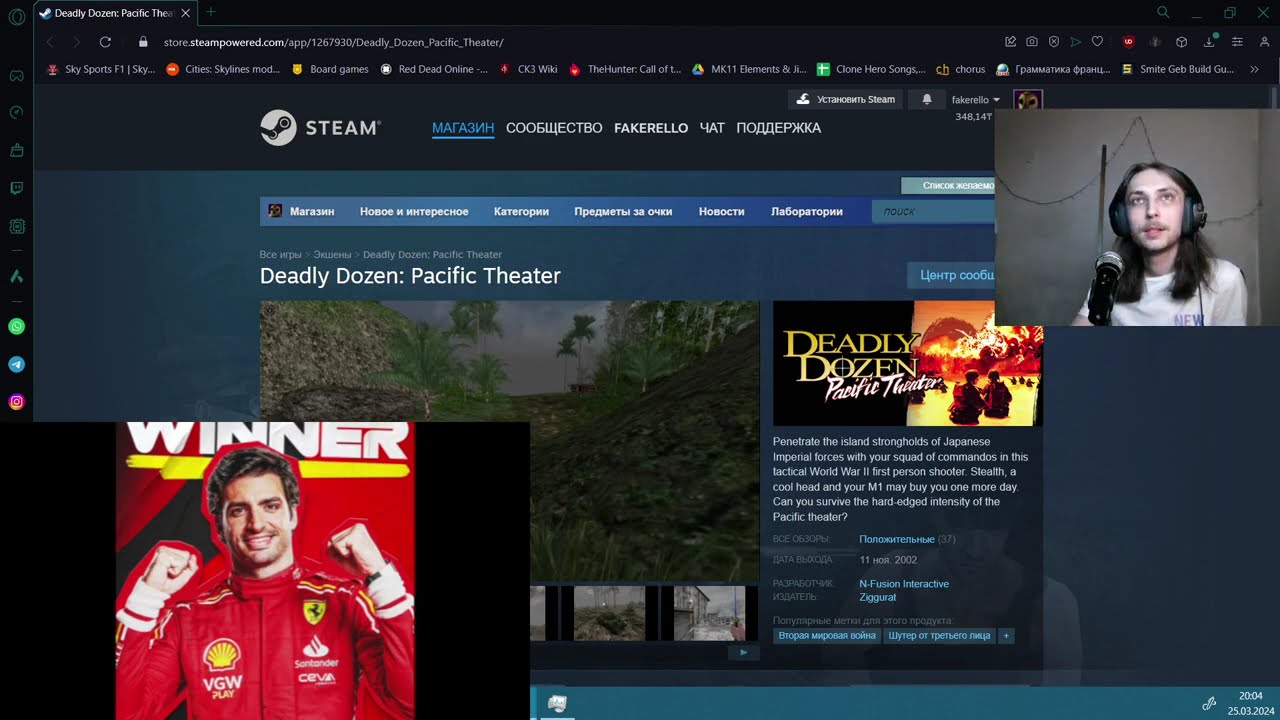Open the ad blocker shield icon
Image resolution: width=1280 pixels, height=720 pixels.
click(x=1054, y=42)
